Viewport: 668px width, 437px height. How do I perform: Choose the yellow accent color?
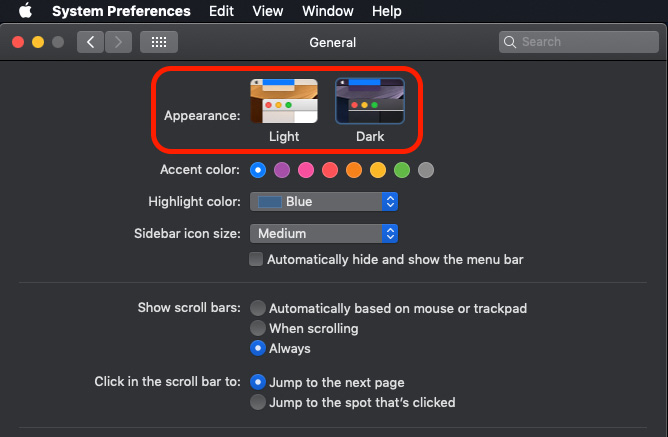(378, 170)
